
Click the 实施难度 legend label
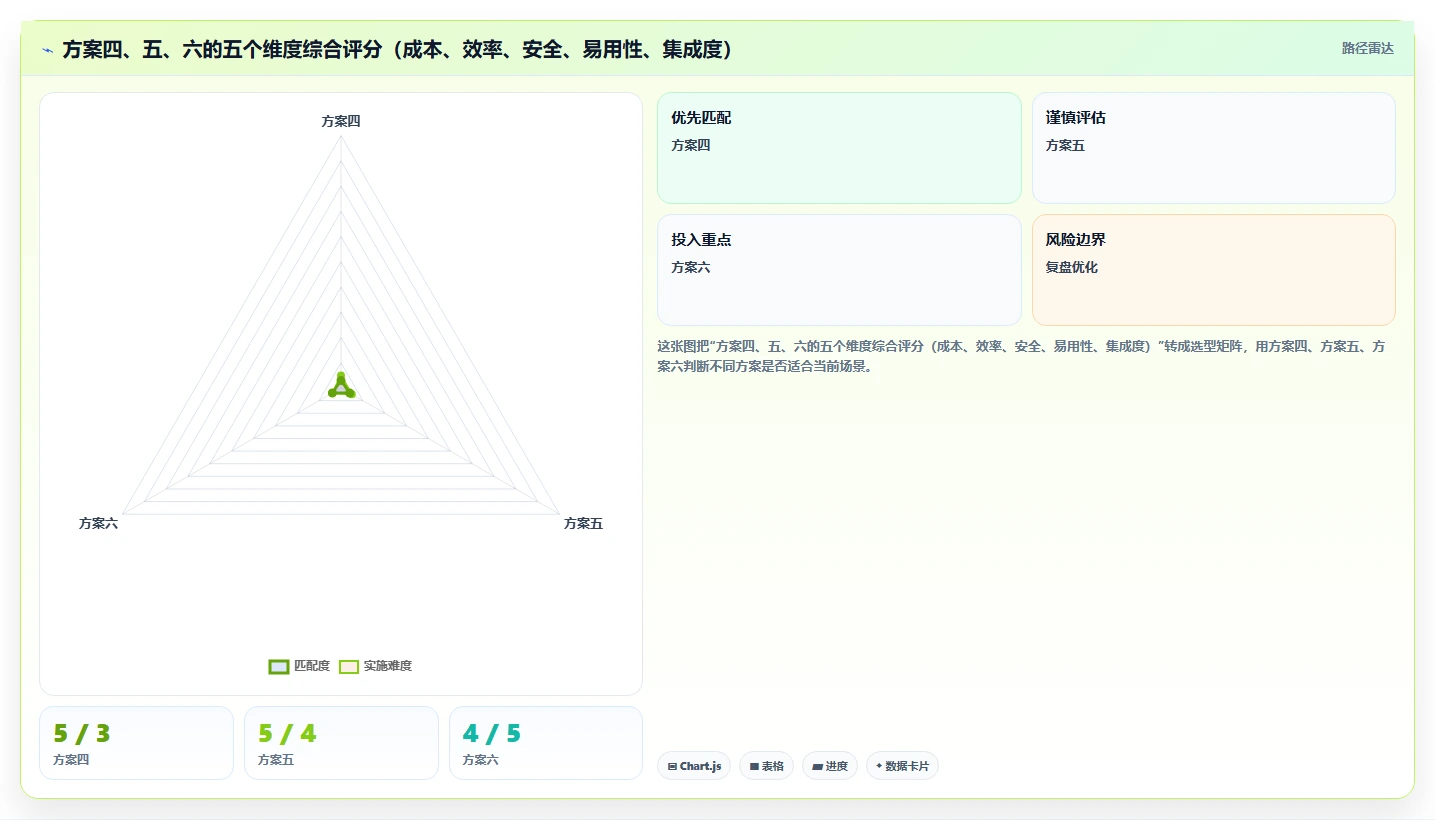[388, 666]
